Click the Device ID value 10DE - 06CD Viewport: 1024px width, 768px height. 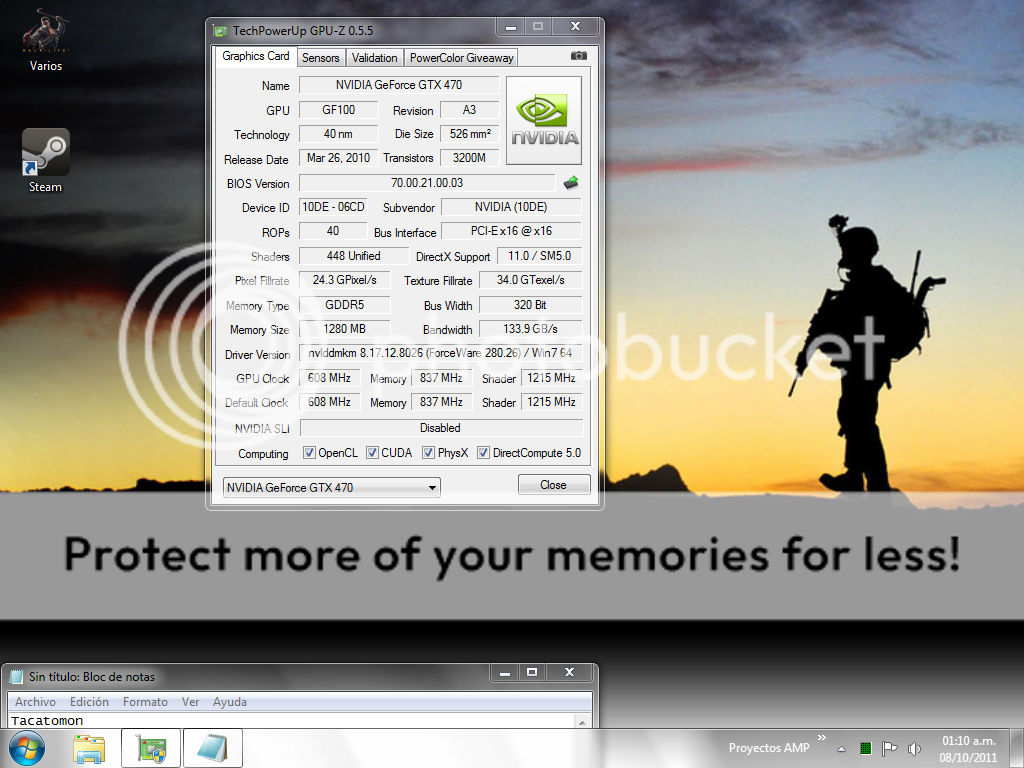333,207
